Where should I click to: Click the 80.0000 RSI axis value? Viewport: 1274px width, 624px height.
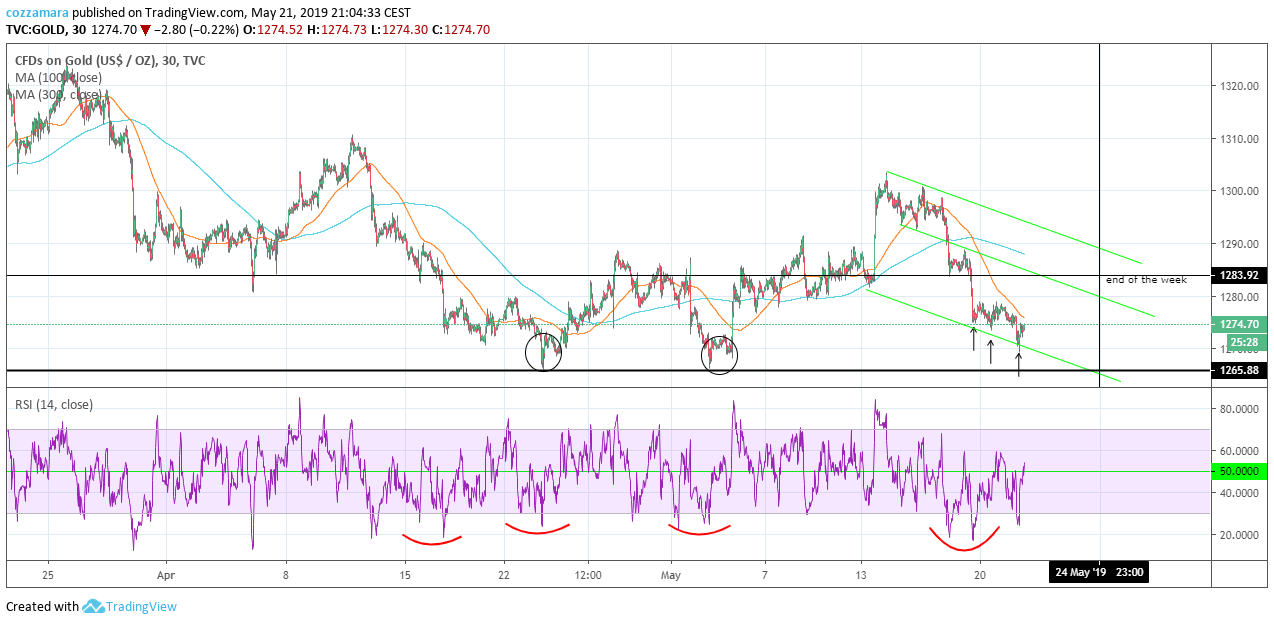1240,409
